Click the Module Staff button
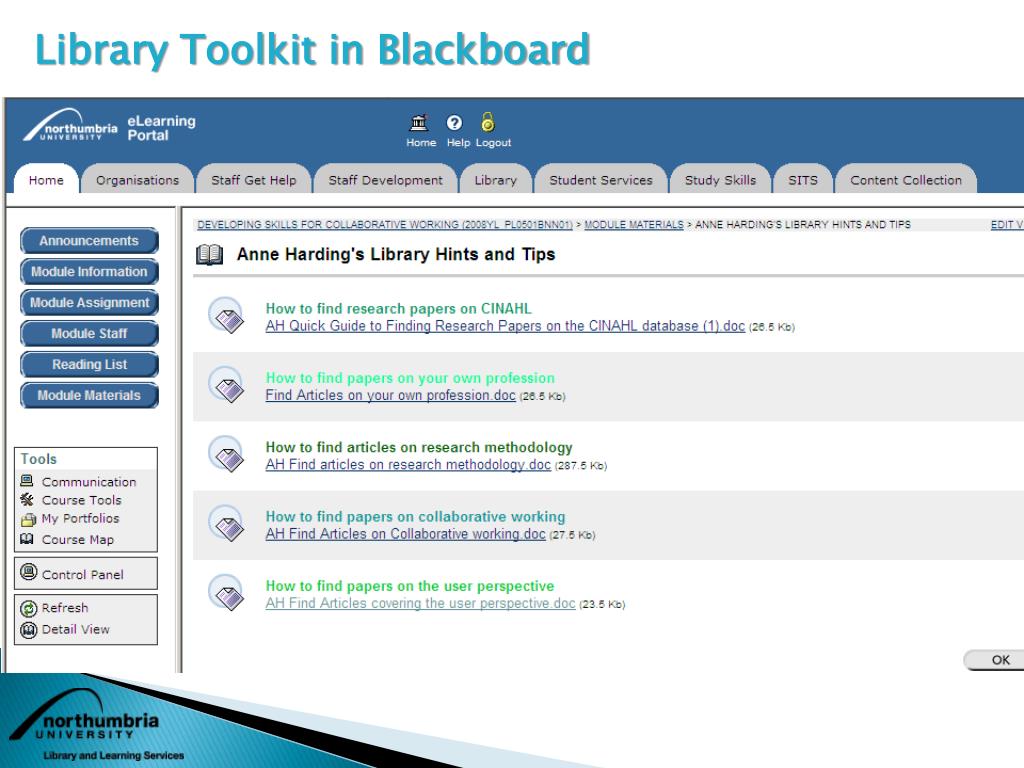Viewport: 1024px width, 768px height. (x=89, y=333)
